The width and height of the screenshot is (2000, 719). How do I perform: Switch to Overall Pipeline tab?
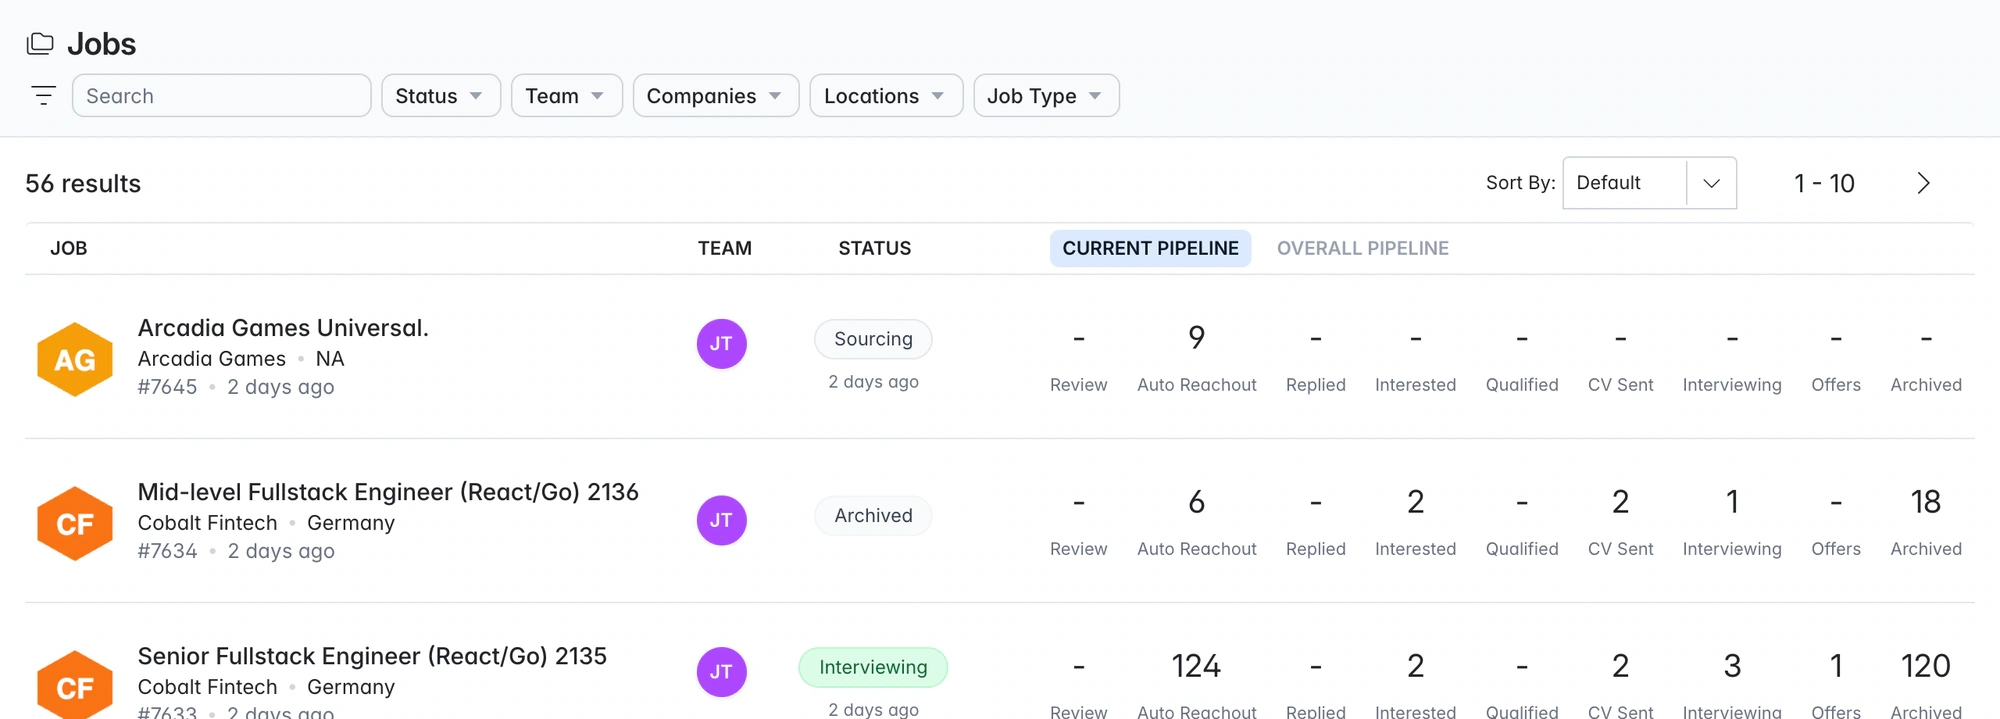tap(1362, 248)
